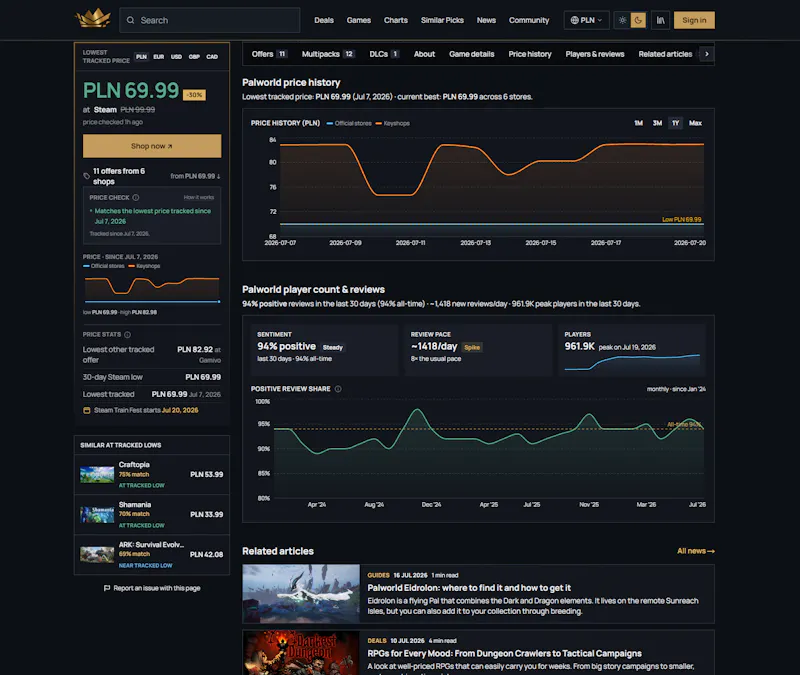
Task: Click the globe icon beside PLN
Action: [574, 20]
